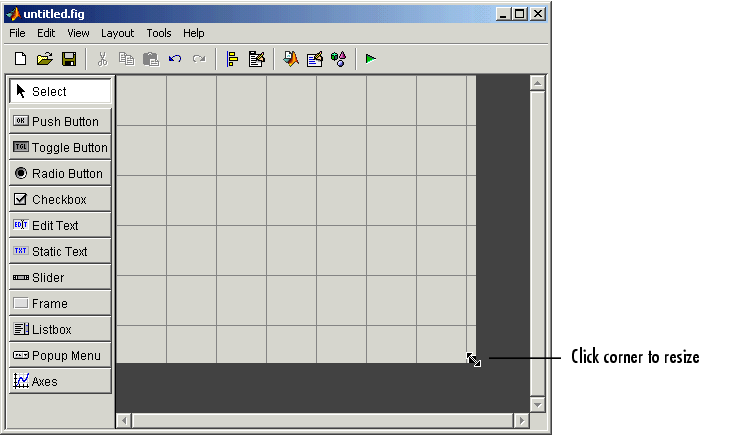Click the New file toolbar icon

[20, 59]
